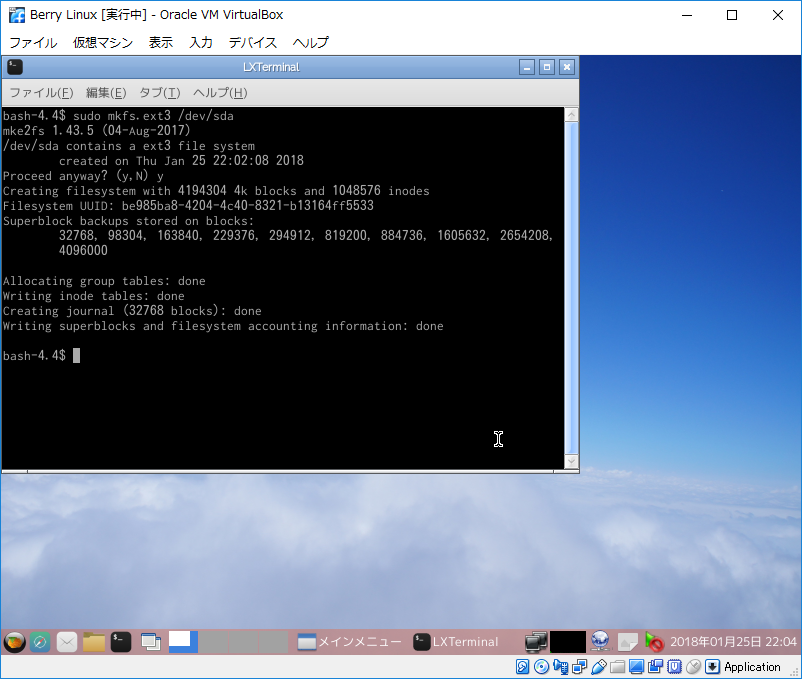The image size is (802, 679).
Task: Switch to the third workspace in pager
Action: click(x=243, y=642)
